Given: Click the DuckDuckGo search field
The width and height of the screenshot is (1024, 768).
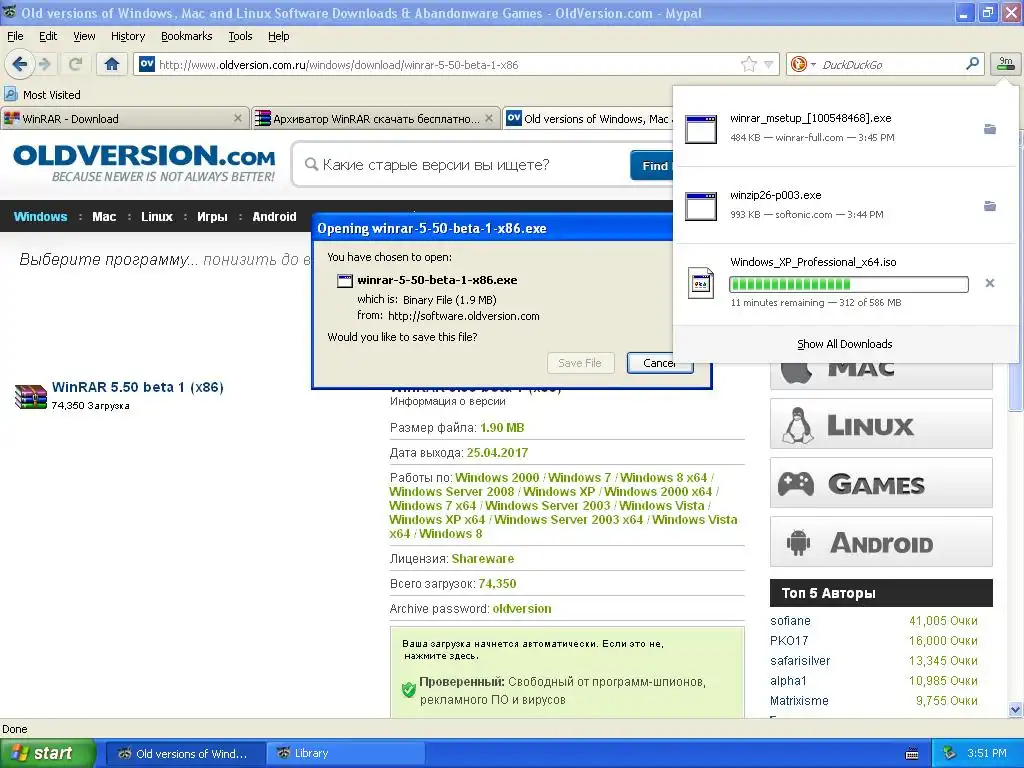Looking at the screenshot, I should (x=888, y=64).
